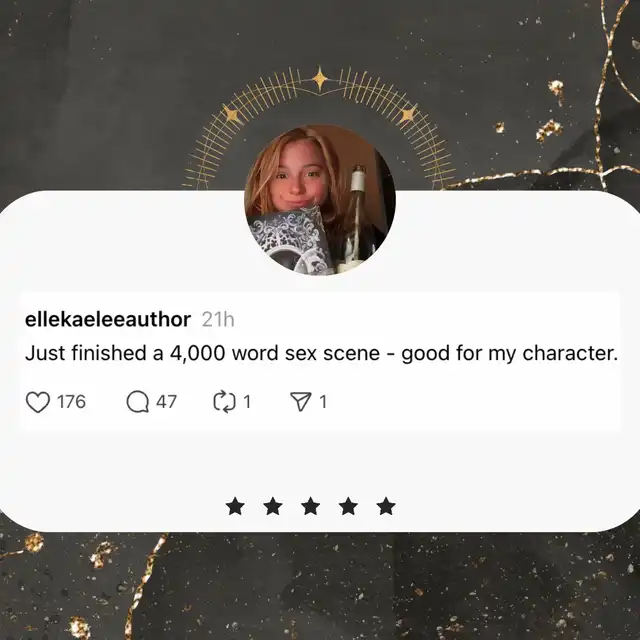The height and width of the screenshot is (640, 640).
Task: Click the third rating star
Action: point(311,506)
